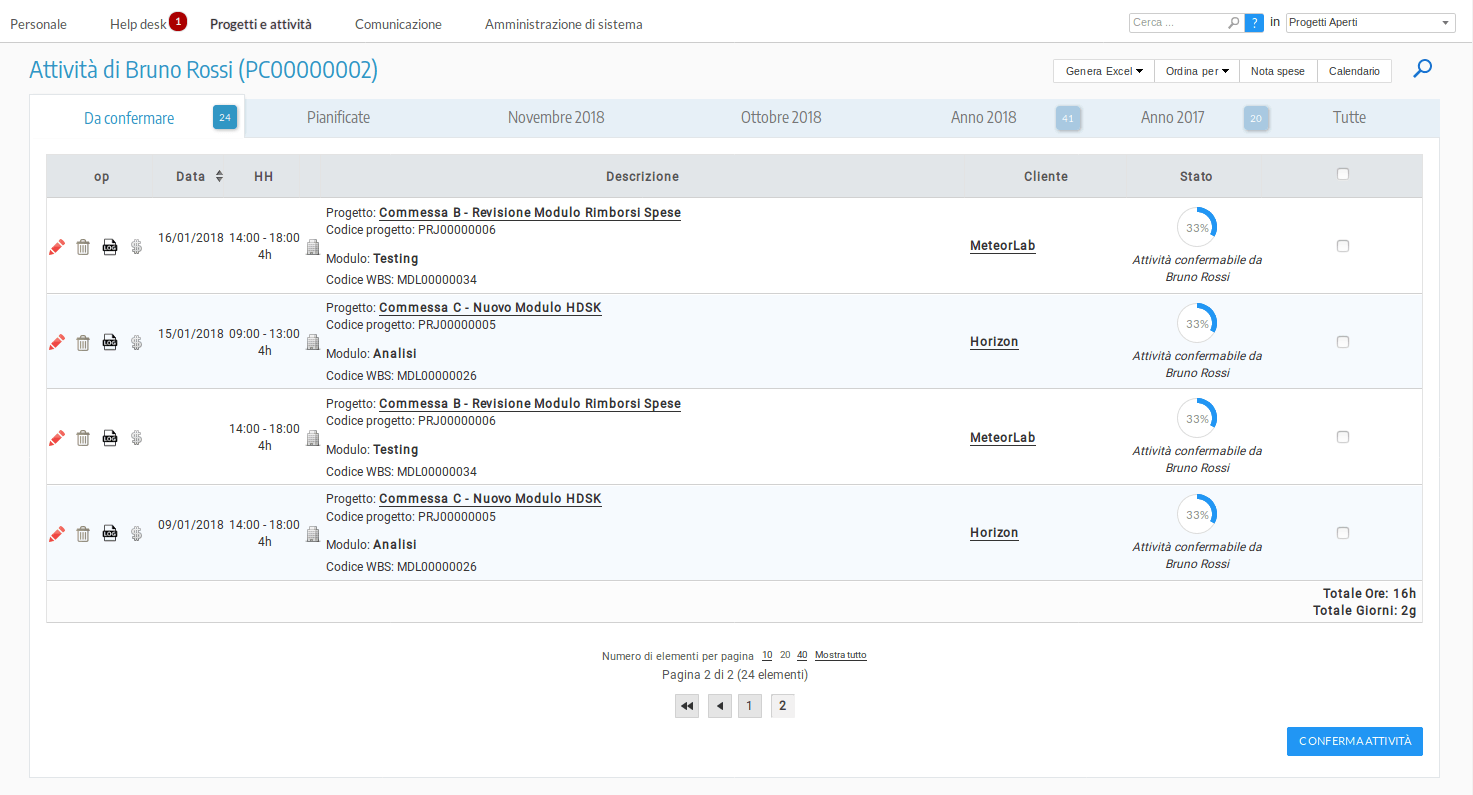The image size is (1473, 795).
Task: Open the log icon for the 09/01/2018 activity
Action: pos(110,534)
